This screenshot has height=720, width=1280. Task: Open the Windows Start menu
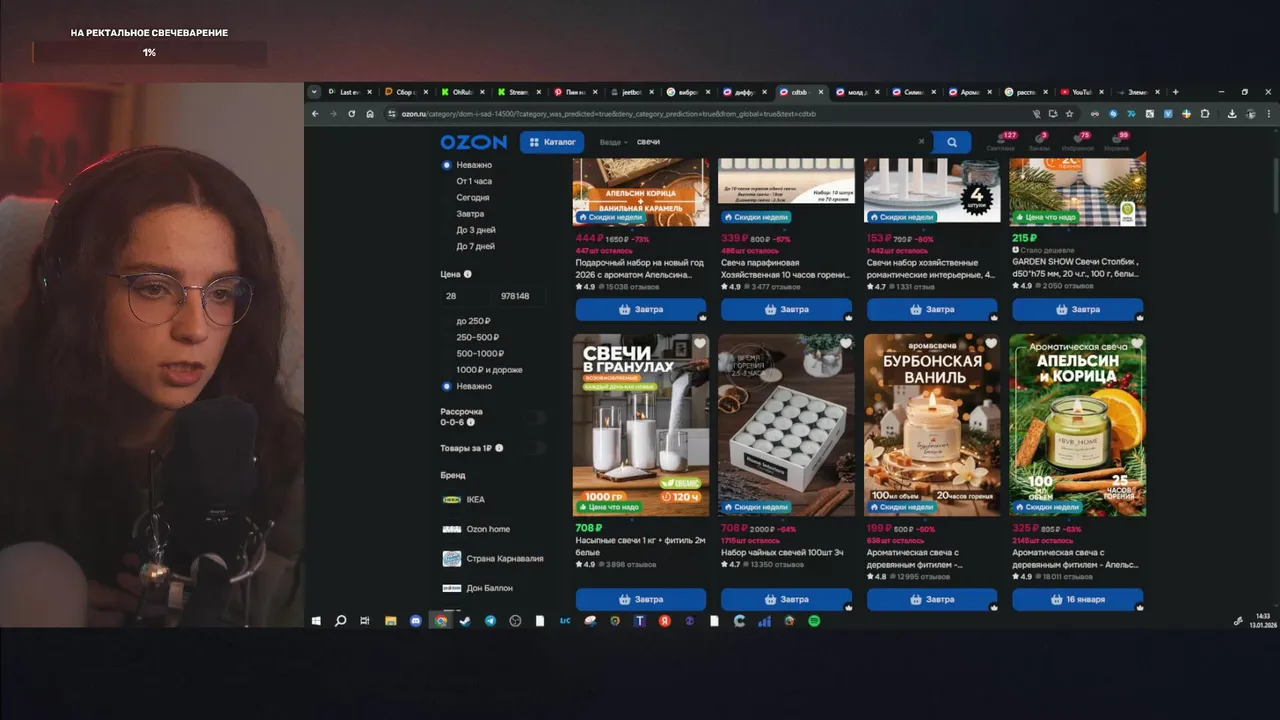[x=316, y=621]
